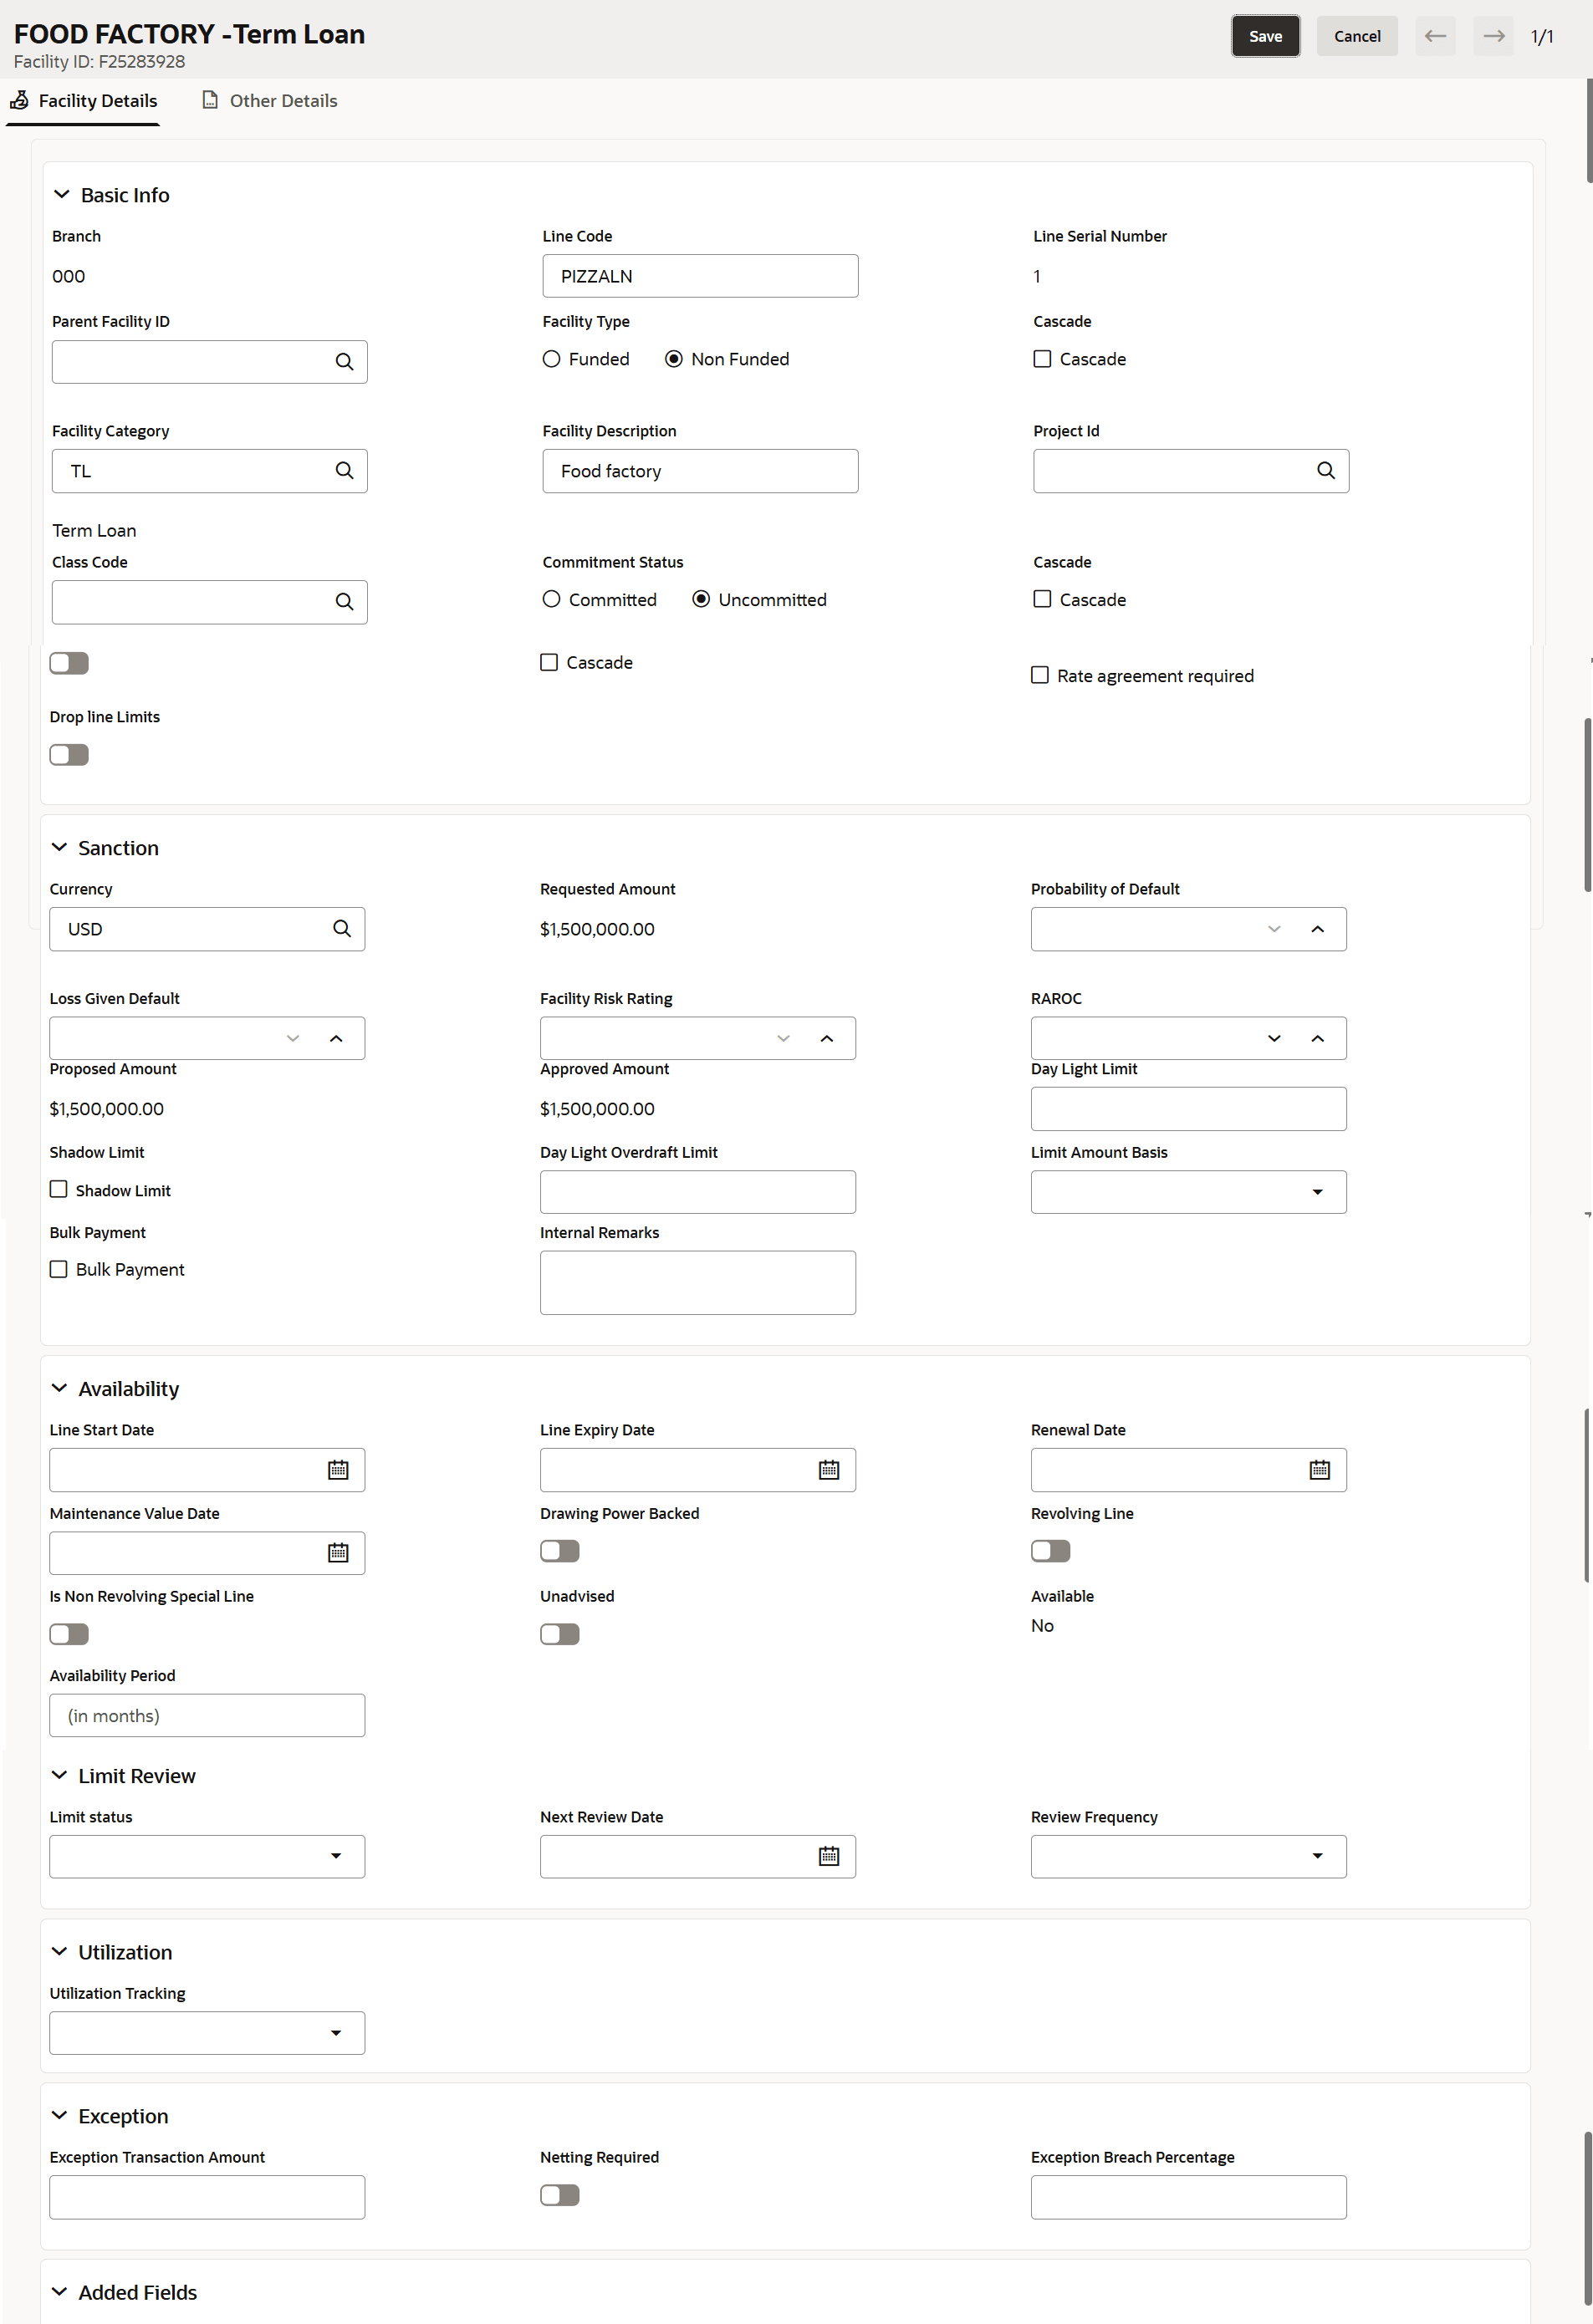1593x2324 pixels.
Task: Toggle the Drop line Limits switch
Action: point(69,755)
